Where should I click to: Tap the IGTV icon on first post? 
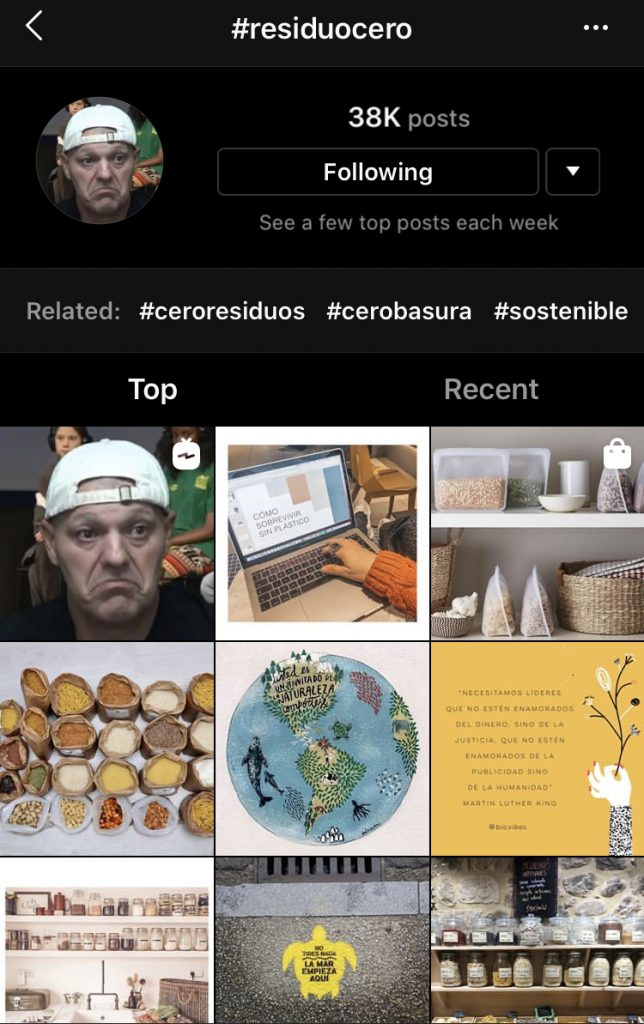(186, 454)
